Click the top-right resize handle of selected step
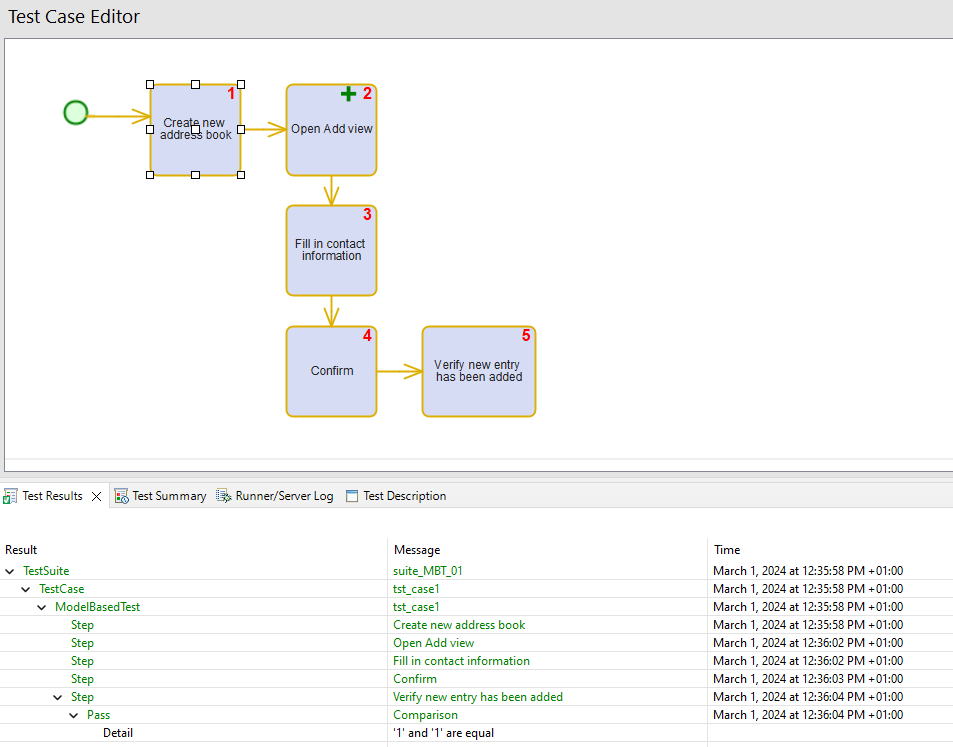Screen dimensions: 953x747 click(x=241, y=85)
